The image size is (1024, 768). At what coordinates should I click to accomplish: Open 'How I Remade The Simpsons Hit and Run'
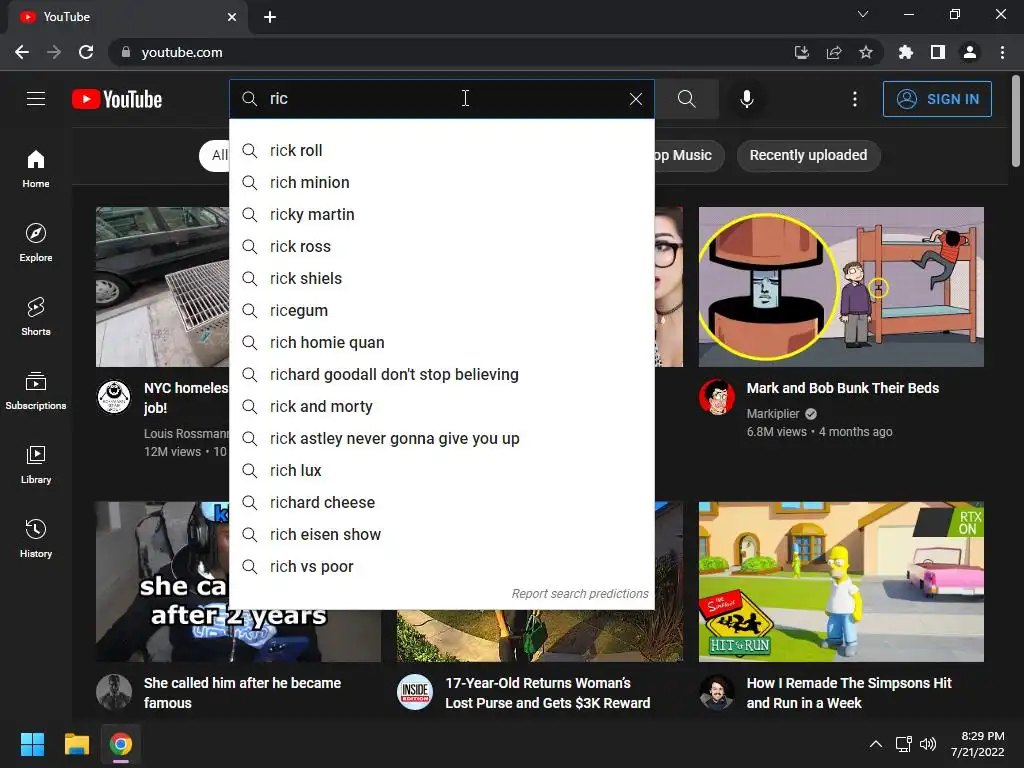click(x=849, y=693)
